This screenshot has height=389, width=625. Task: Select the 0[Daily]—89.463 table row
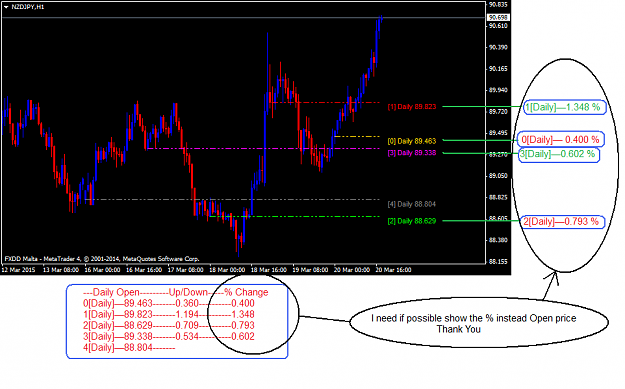tap(169, 303)
